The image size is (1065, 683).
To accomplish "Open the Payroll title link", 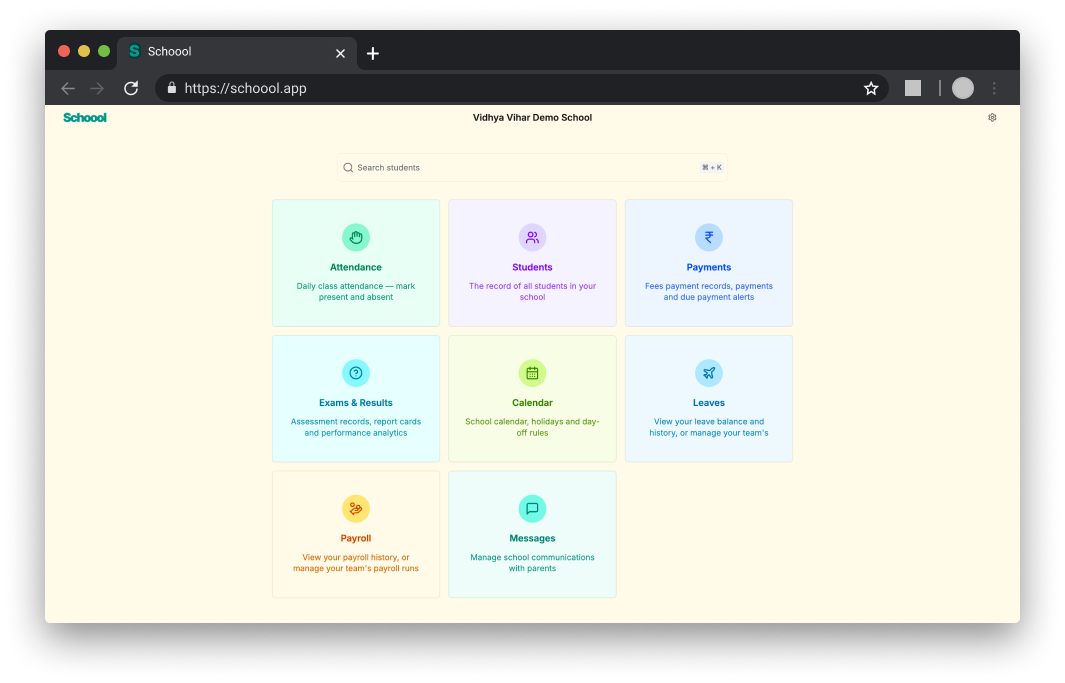I will (x=355, y=538).
